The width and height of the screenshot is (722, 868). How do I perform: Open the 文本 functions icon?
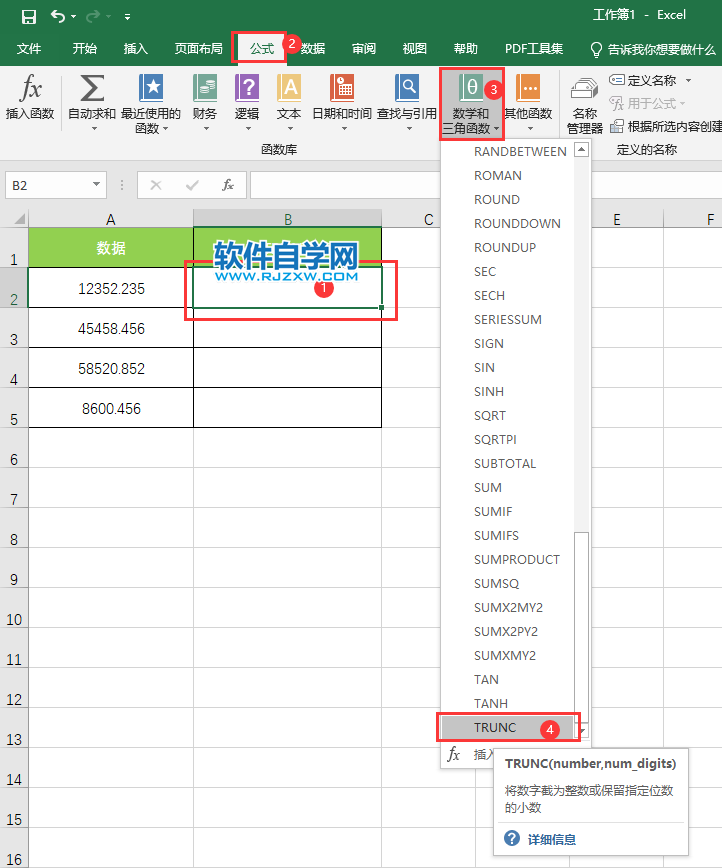pyautogui.click(x=289, y=89)
